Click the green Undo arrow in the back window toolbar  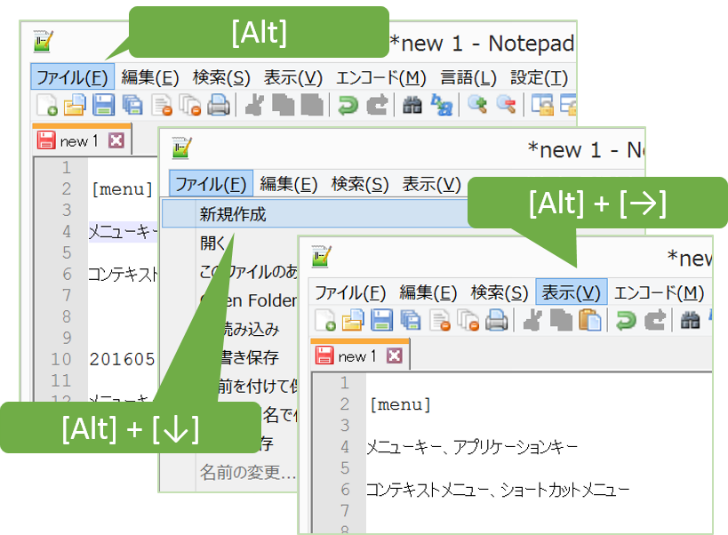[x=348, y=105]
